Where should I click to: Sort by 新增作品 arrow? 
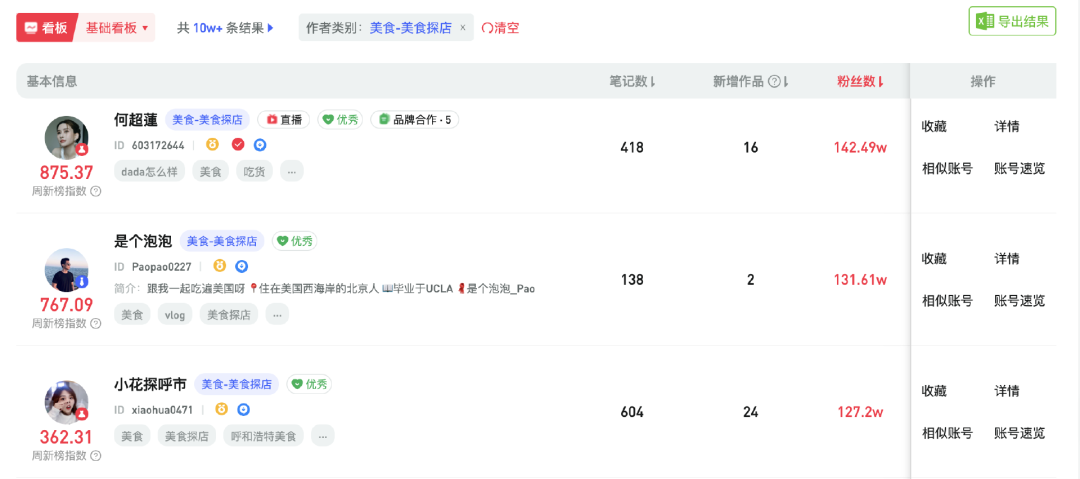(786, 82)
